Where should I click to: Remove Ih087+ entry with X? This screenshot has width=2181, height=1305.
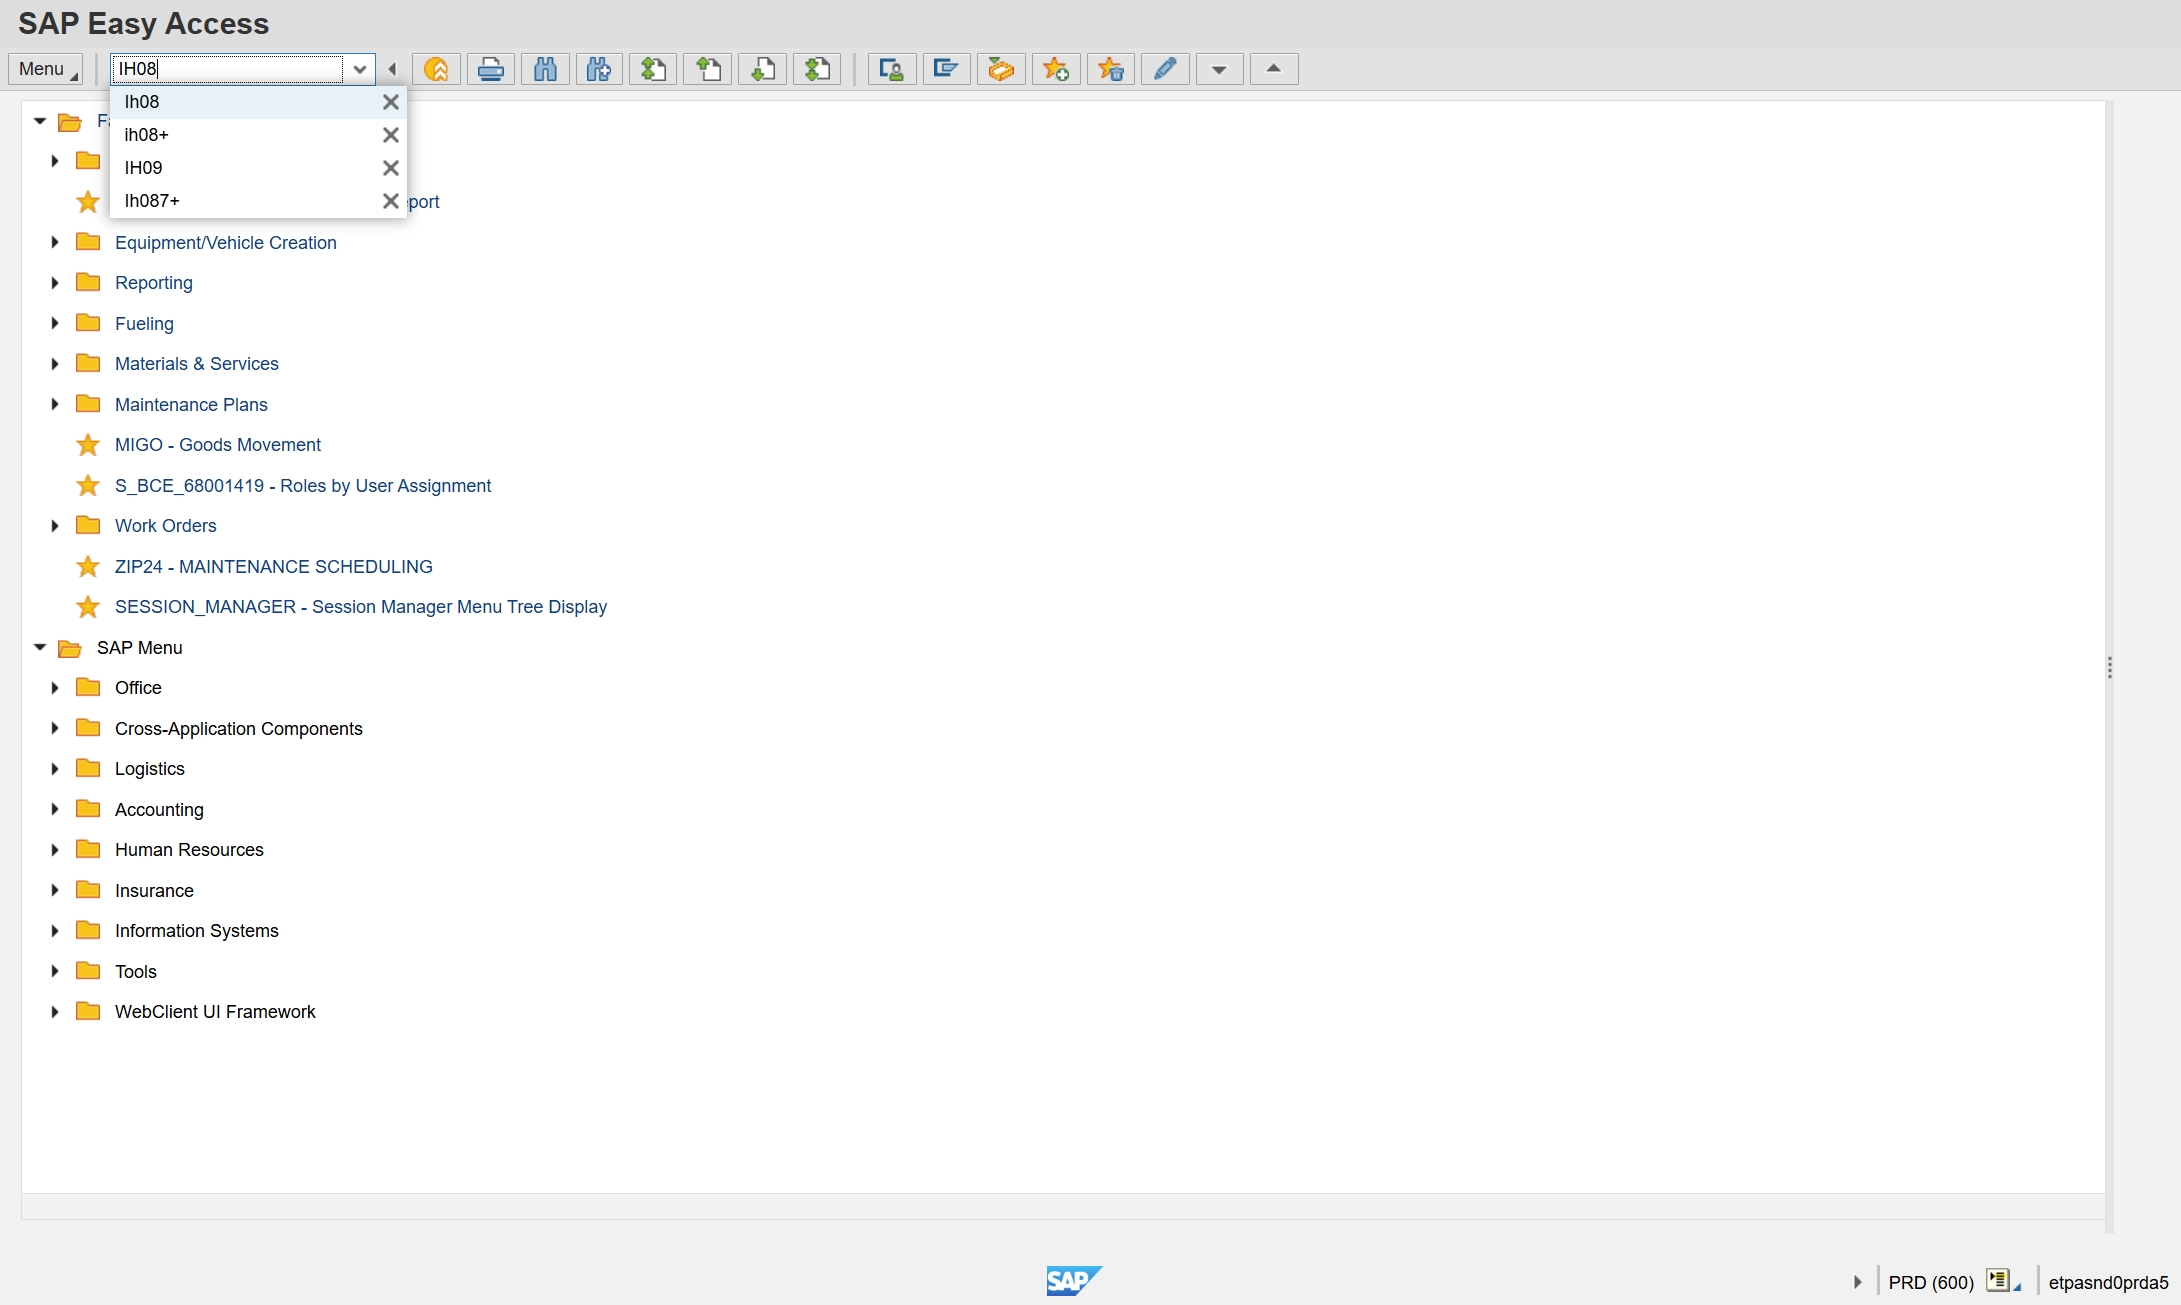391,201
